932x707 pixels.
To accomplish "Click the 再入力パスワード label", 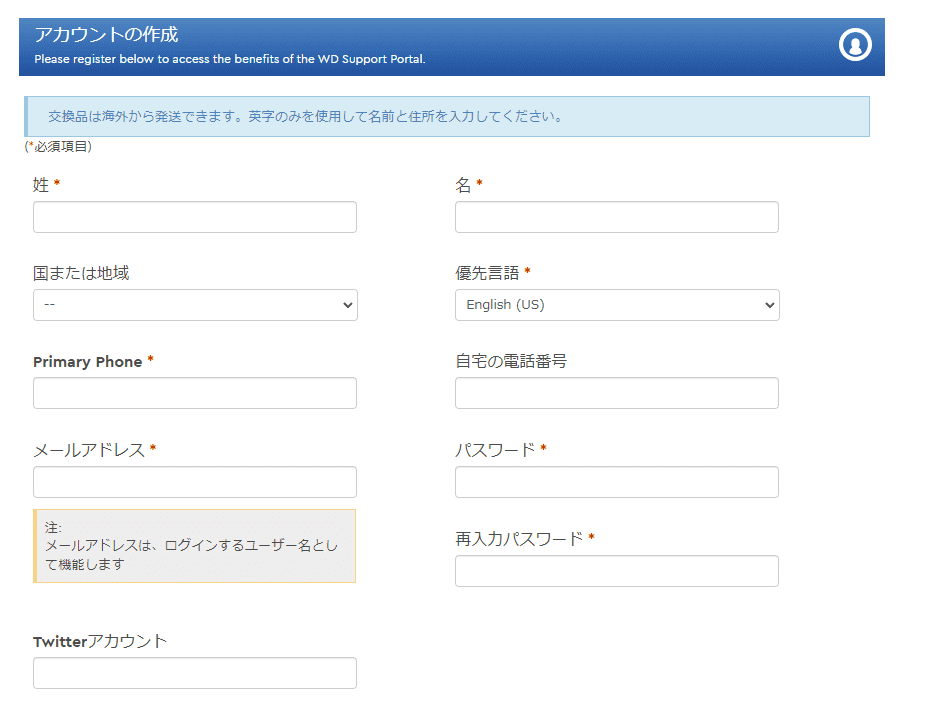I will click(519, 539).
